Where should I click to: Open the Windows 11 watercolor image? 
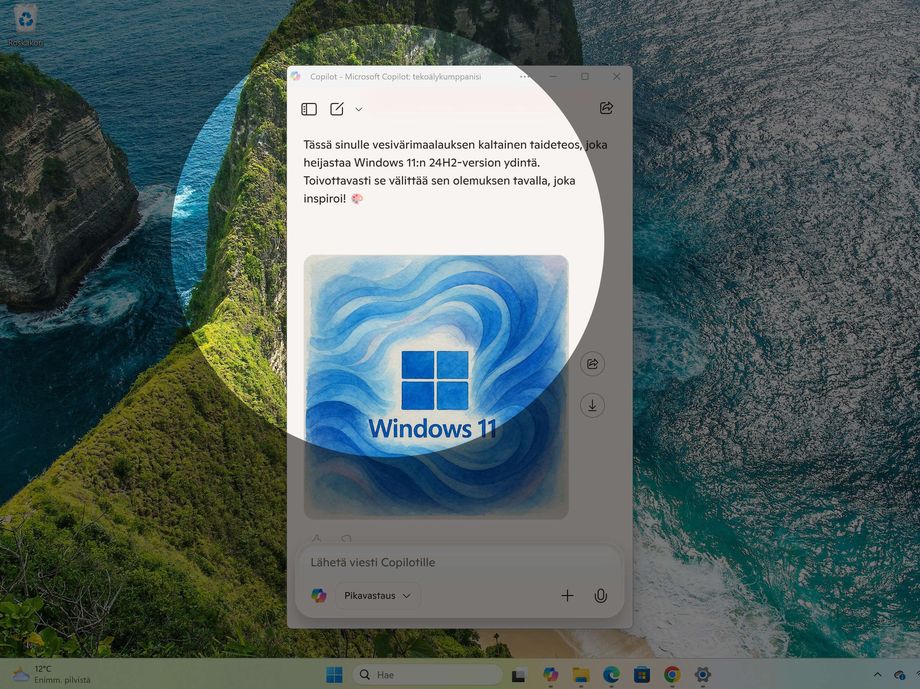[436, 386]
